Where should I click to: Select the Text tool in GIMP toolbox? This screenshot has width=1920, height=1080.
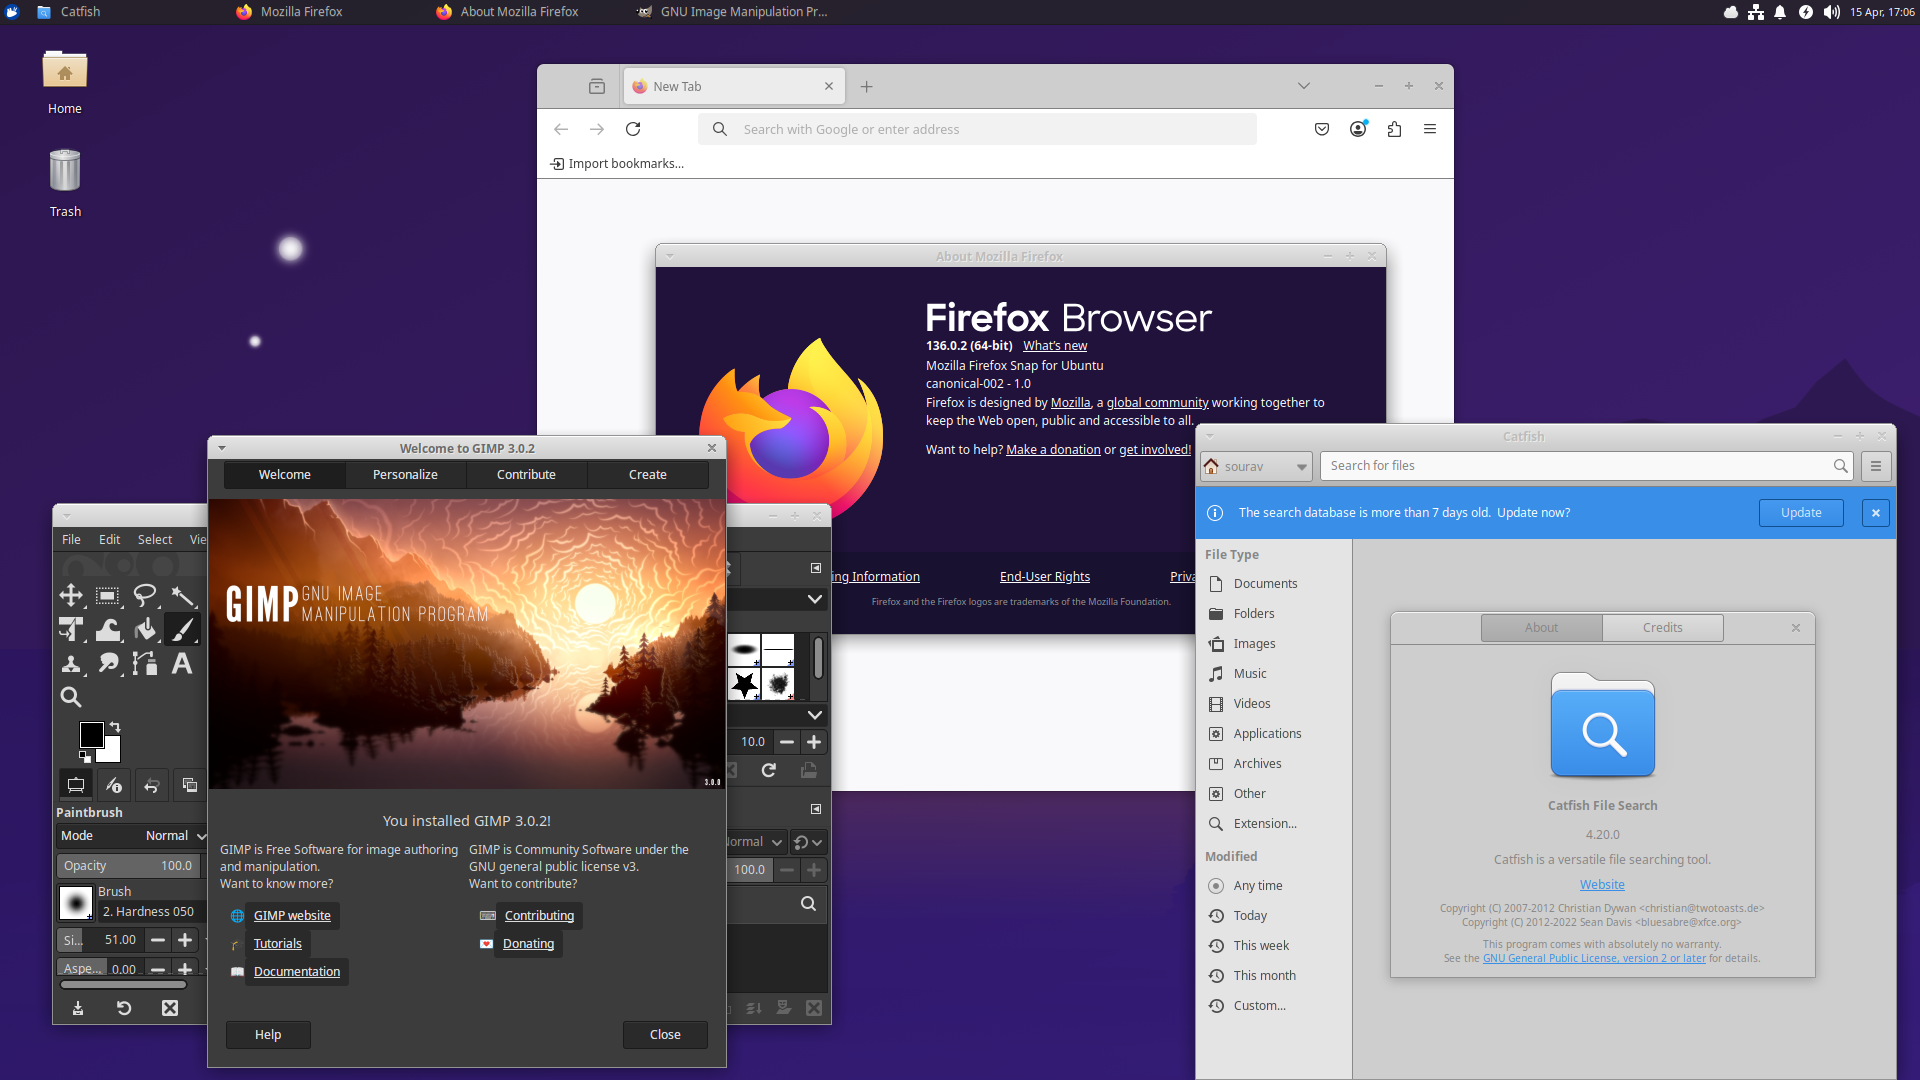click(182, 664)
